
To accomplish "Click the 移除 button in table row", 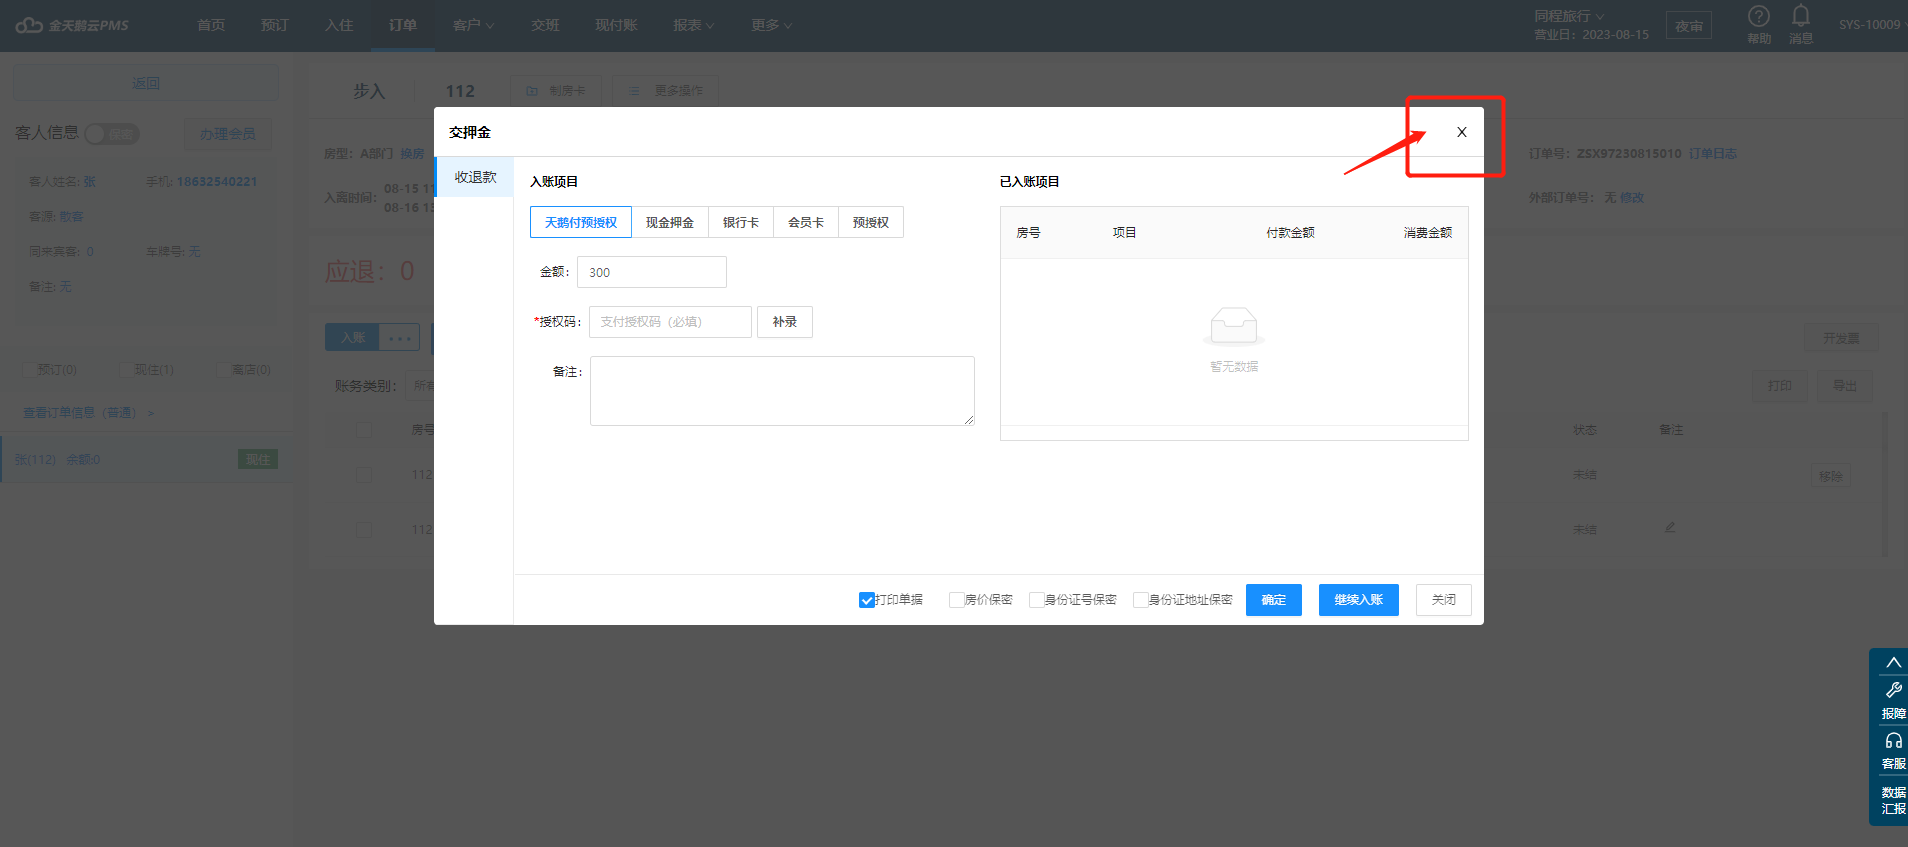I will click(x=1831, y=477).
